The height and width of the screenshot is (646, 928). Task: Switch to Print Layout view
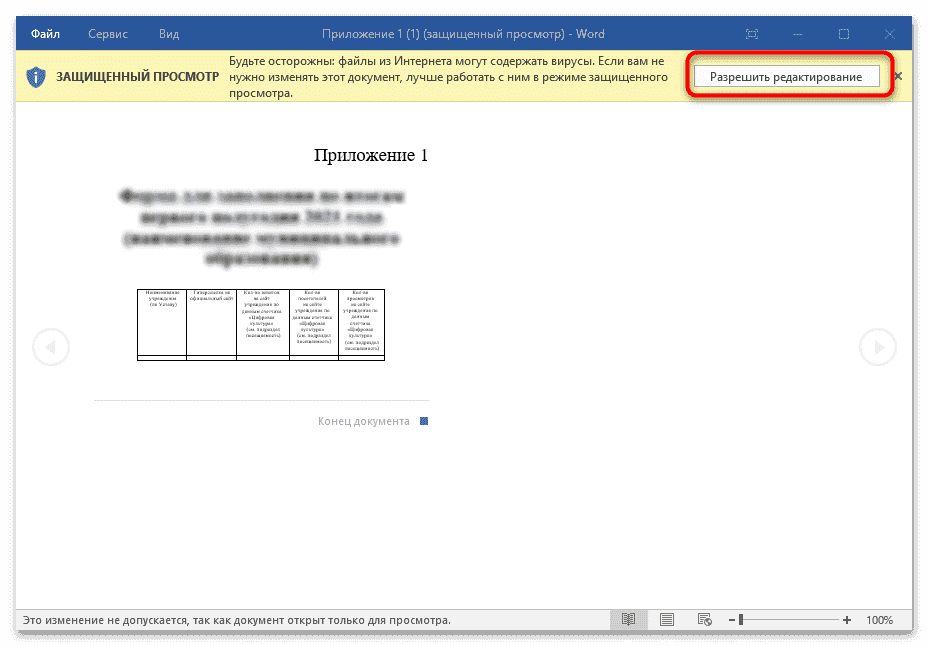point(666,619)
